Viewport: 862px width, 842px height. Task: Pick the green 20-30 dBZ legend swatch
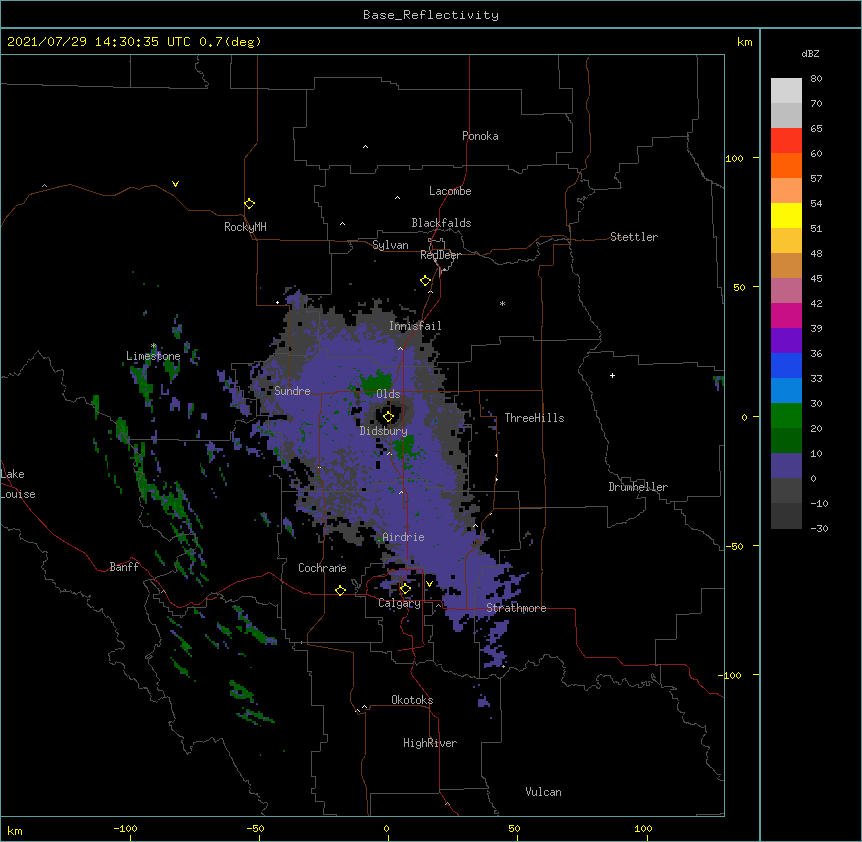(786, 416)
